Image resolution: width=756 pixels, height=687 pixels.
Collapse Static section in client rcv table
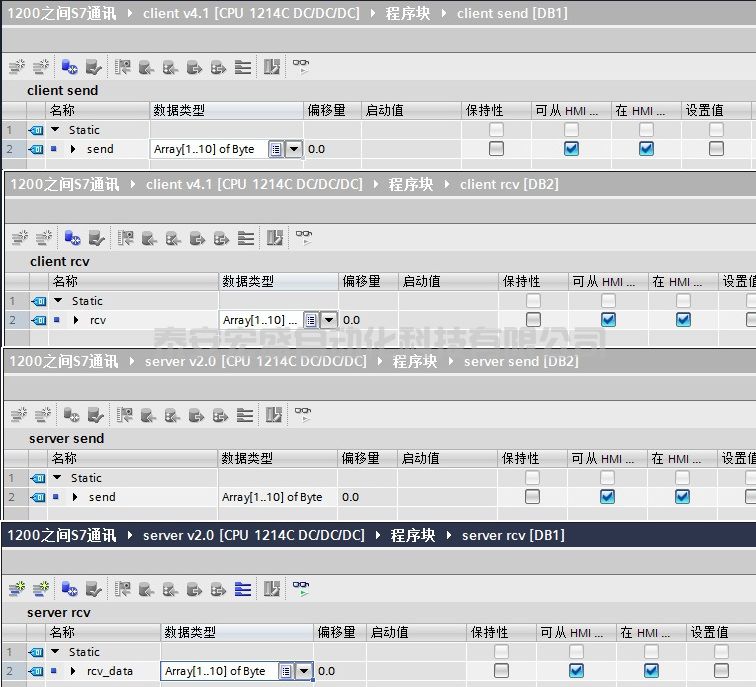point(57,301)
